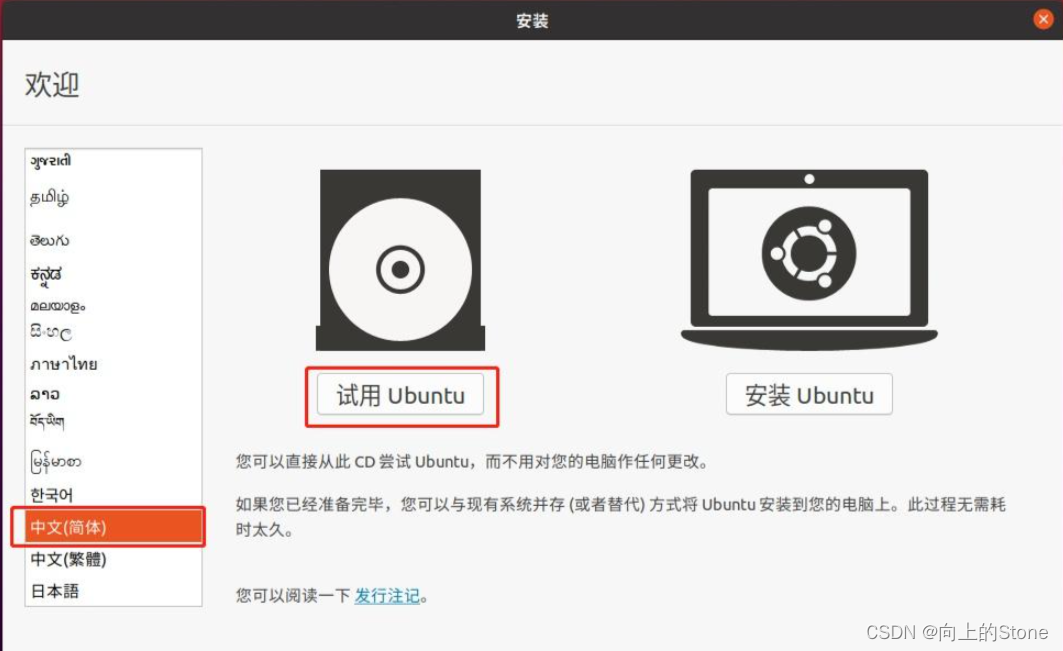Click the 试用 Ubuntu button
This screenshot has height=651, width=1063.
(400, 395)
